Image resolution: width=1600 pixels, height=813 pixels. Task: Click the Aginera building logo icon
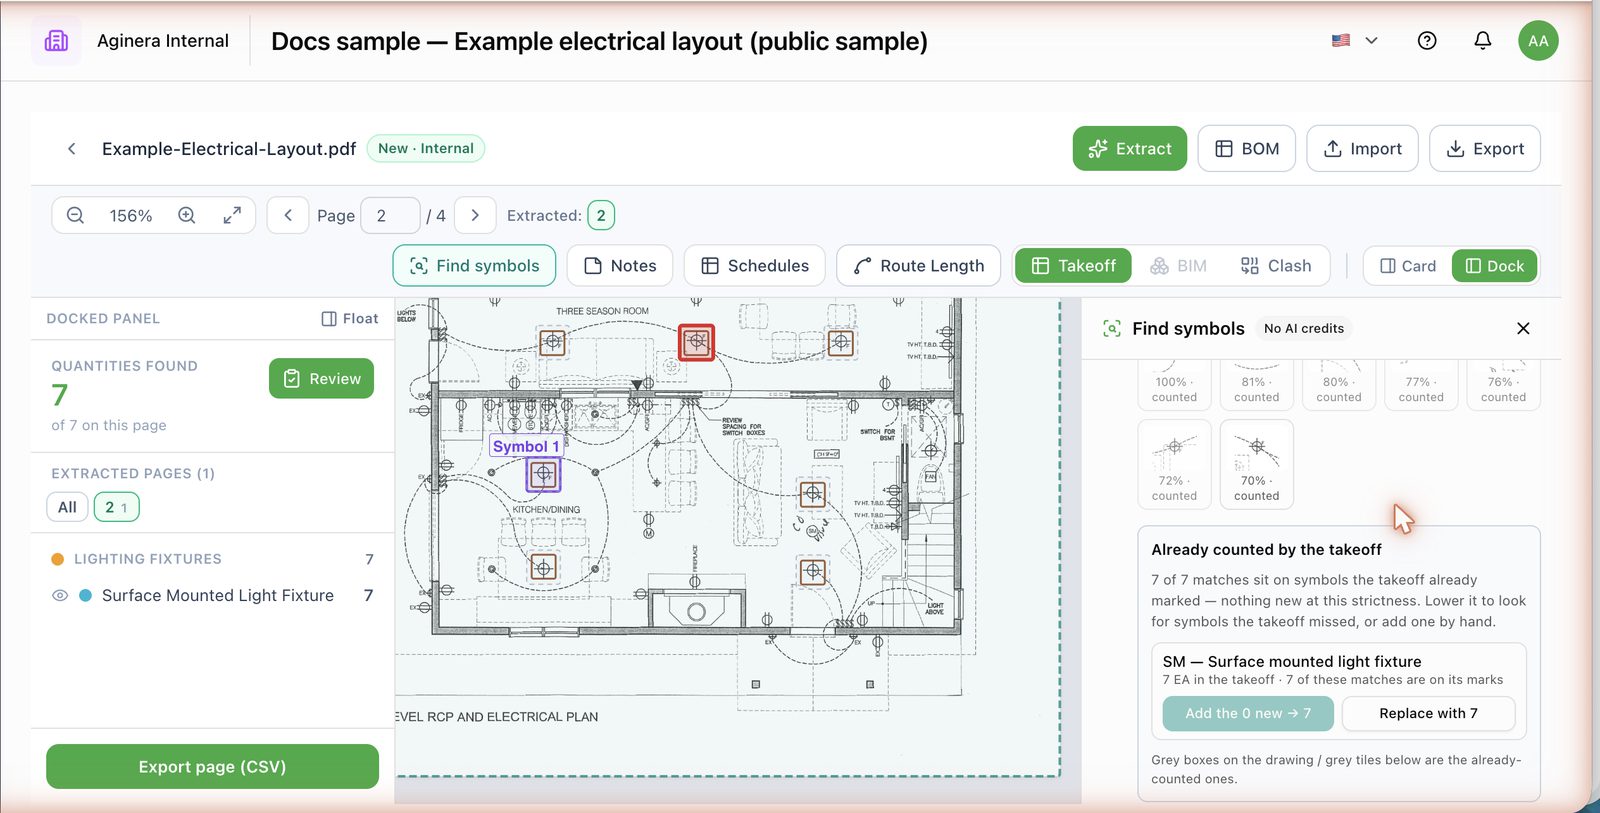coord(56,41)
